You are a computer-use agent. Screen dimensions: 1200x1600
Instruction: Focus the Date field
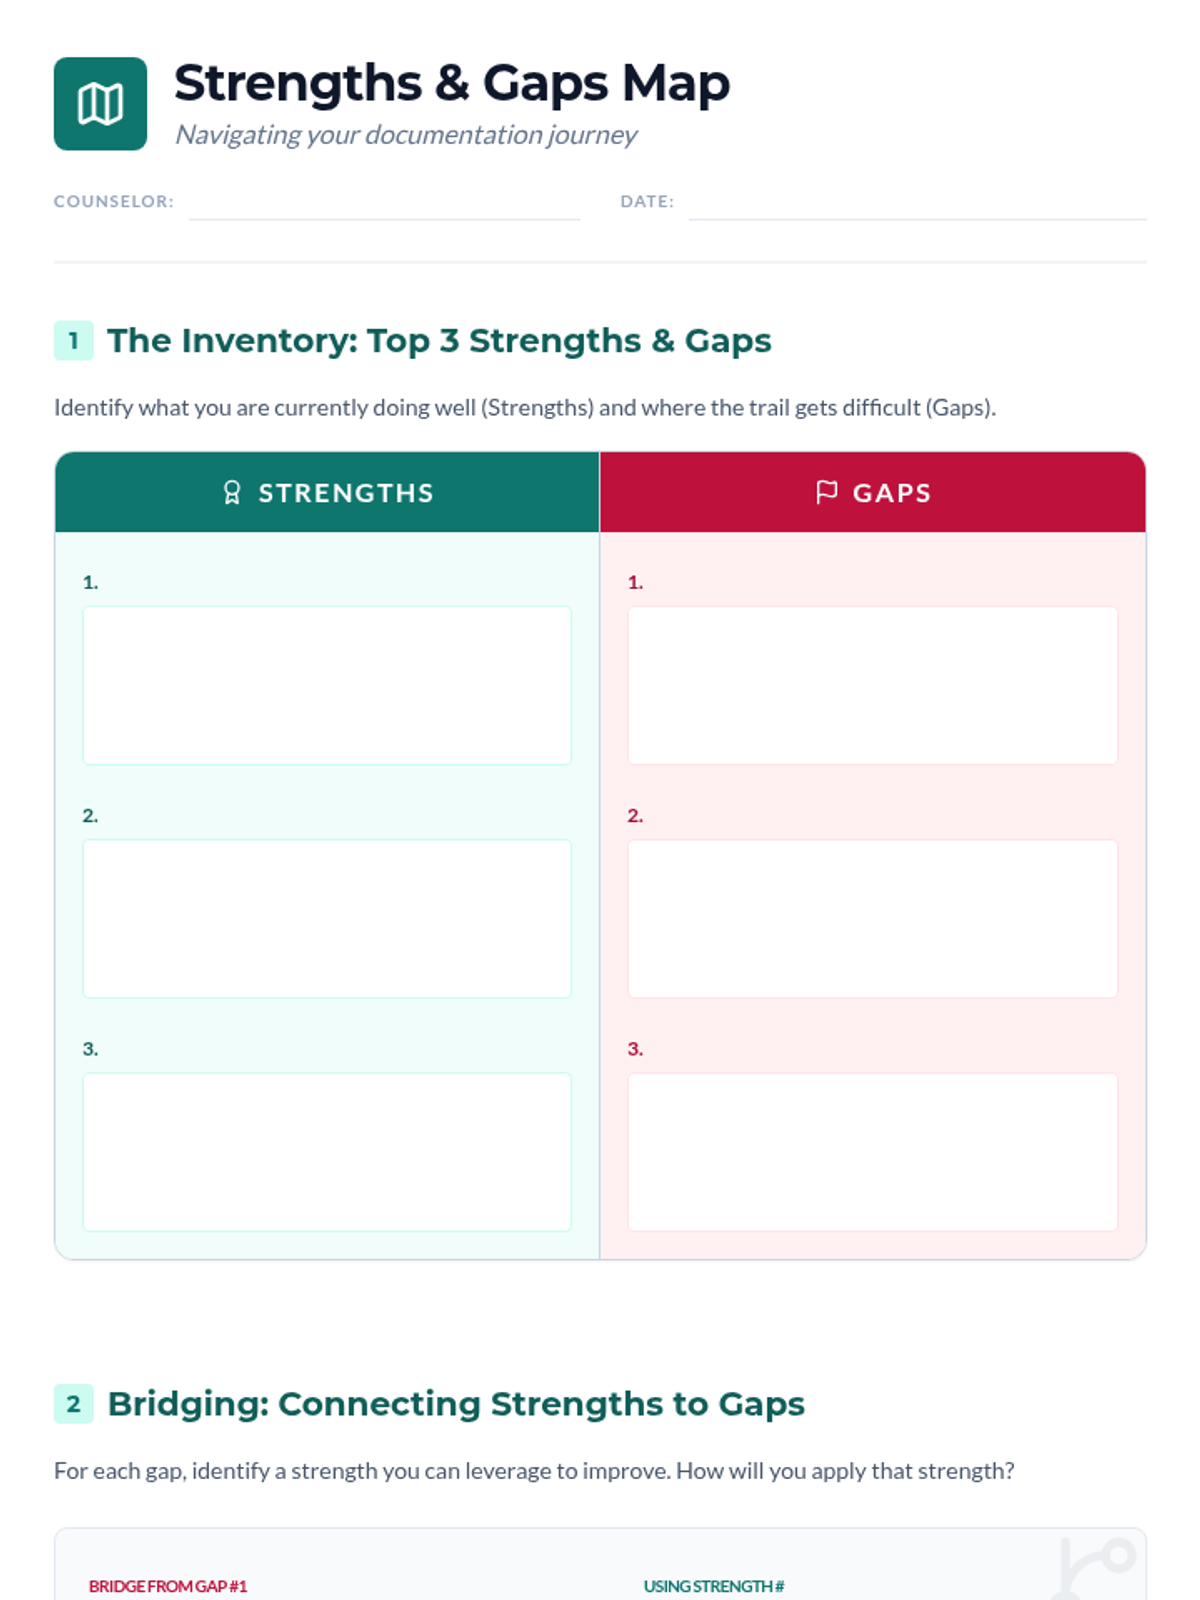point(916,203)
